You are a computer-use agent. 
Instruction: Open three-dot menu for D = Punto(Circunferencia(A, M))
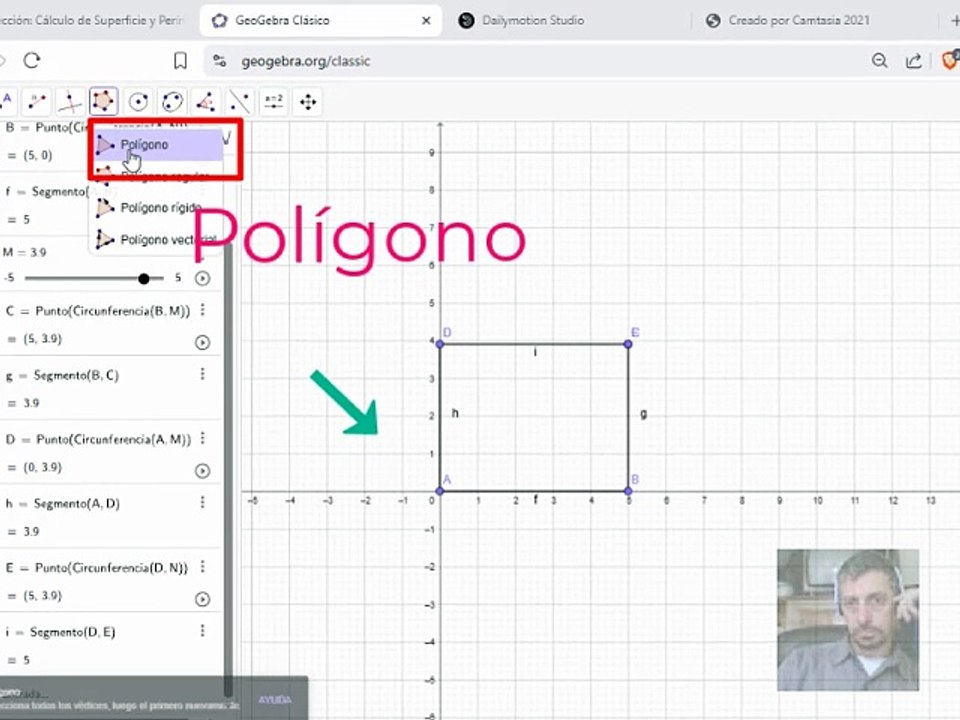203,438
